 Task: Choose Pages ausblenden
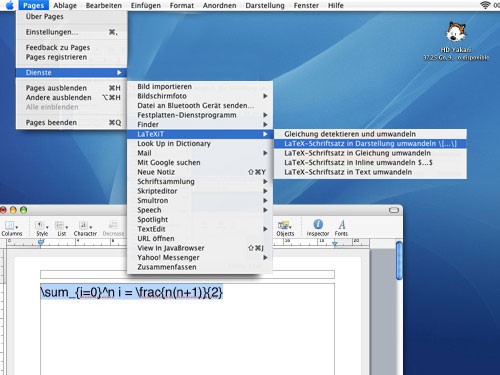(x=71, y=88)
